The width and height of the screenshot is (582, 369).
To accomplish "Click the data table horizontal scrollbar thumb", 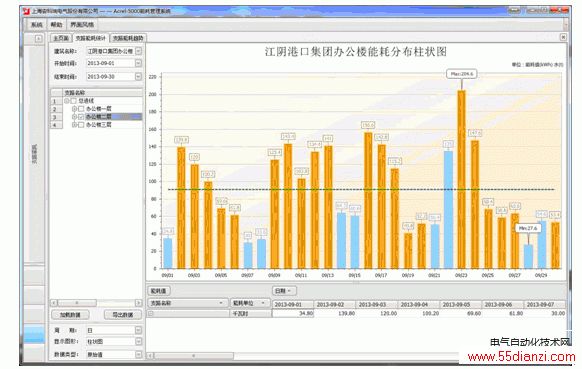I will click(x=194, y=356).
